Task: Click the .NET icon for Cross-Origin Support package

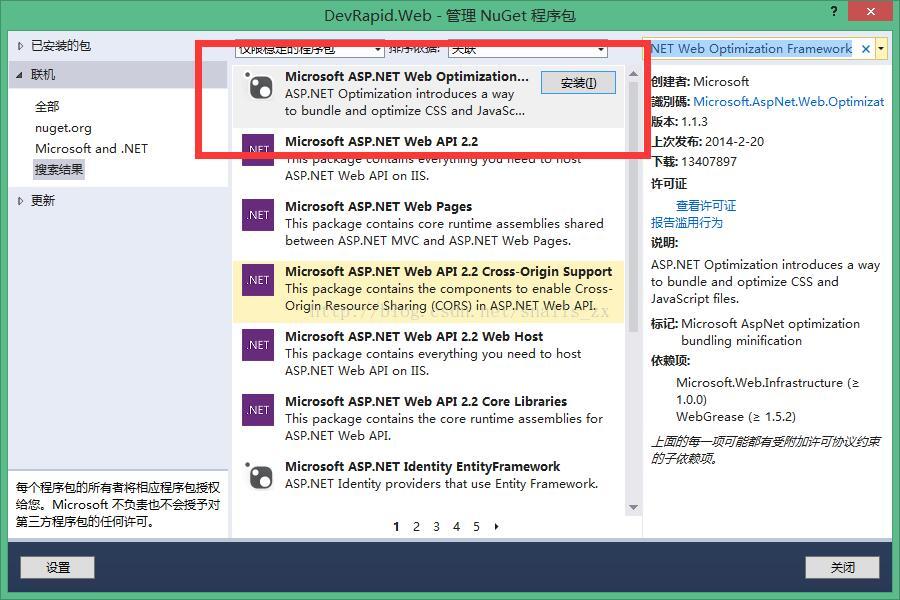Action: 258,280
